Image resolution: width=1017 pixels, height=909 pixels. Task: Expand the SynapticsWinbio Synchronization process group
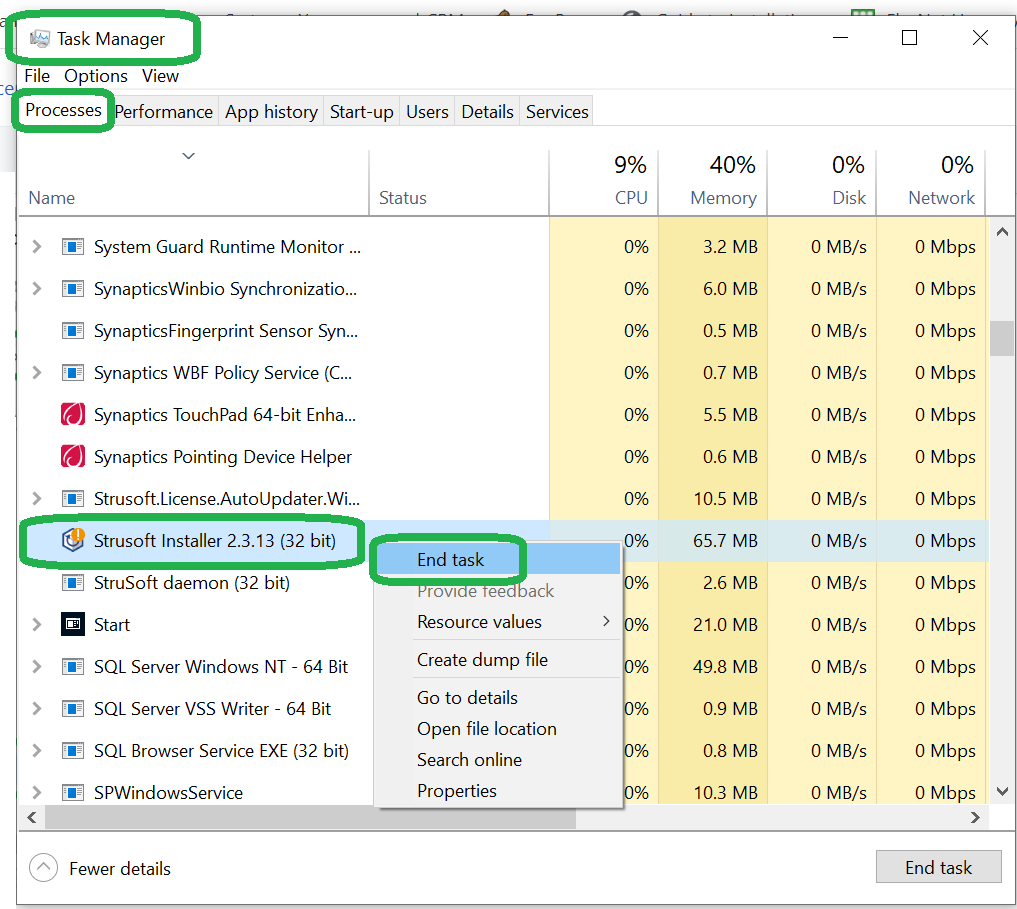pyautogui.click(x=37, y=289)
